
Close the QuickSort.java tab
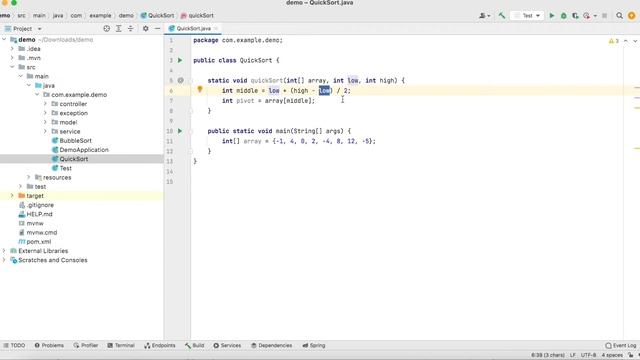pyautogui.click(x=216, y=29)
